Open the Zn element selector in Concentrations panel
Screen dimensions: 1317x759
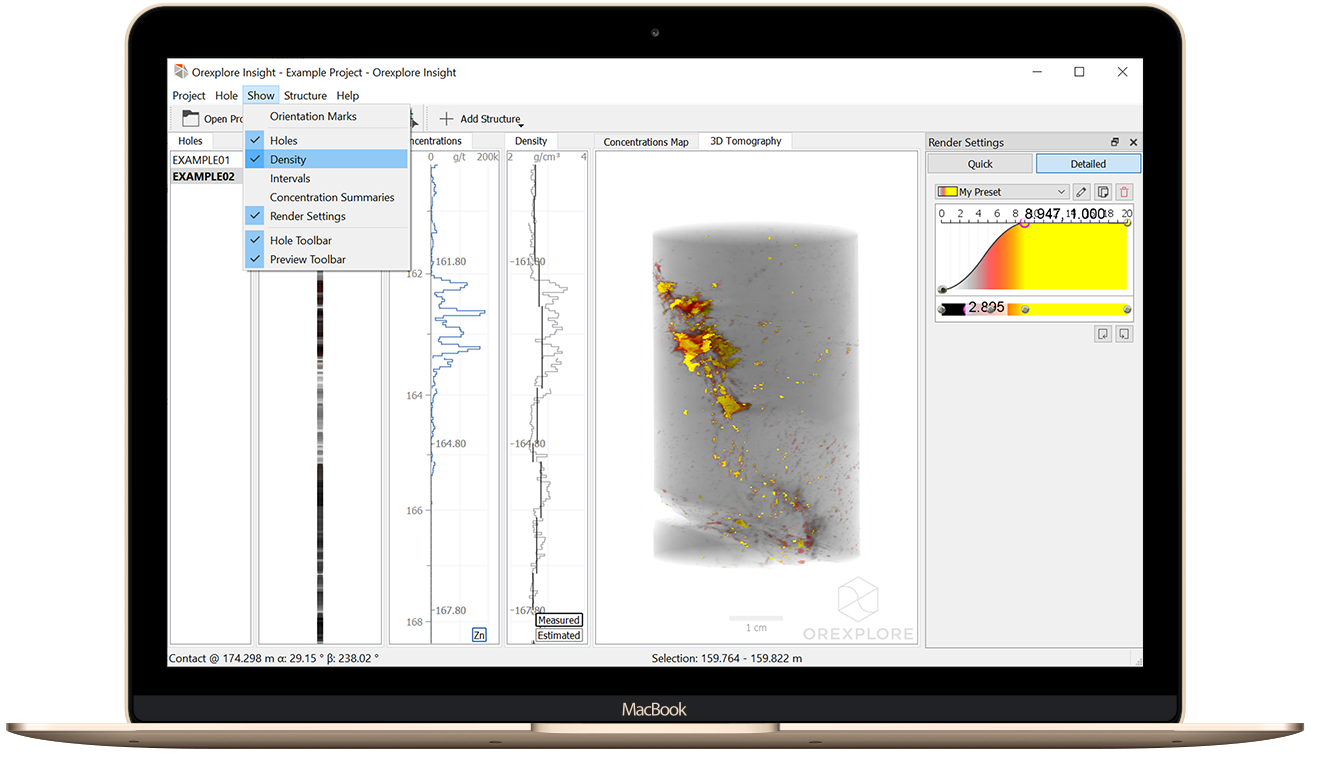pyautogui.click(x=479, y=634)
